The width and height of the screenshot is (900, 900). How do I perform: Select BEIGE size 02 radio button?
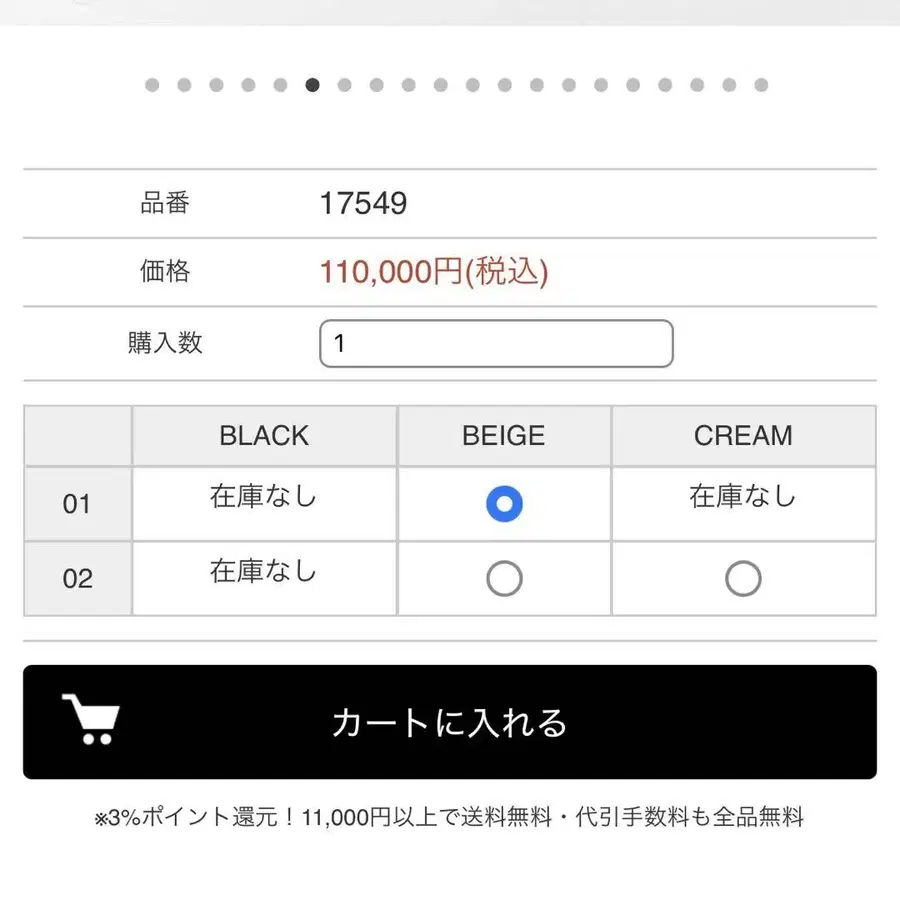click(504, 578)
